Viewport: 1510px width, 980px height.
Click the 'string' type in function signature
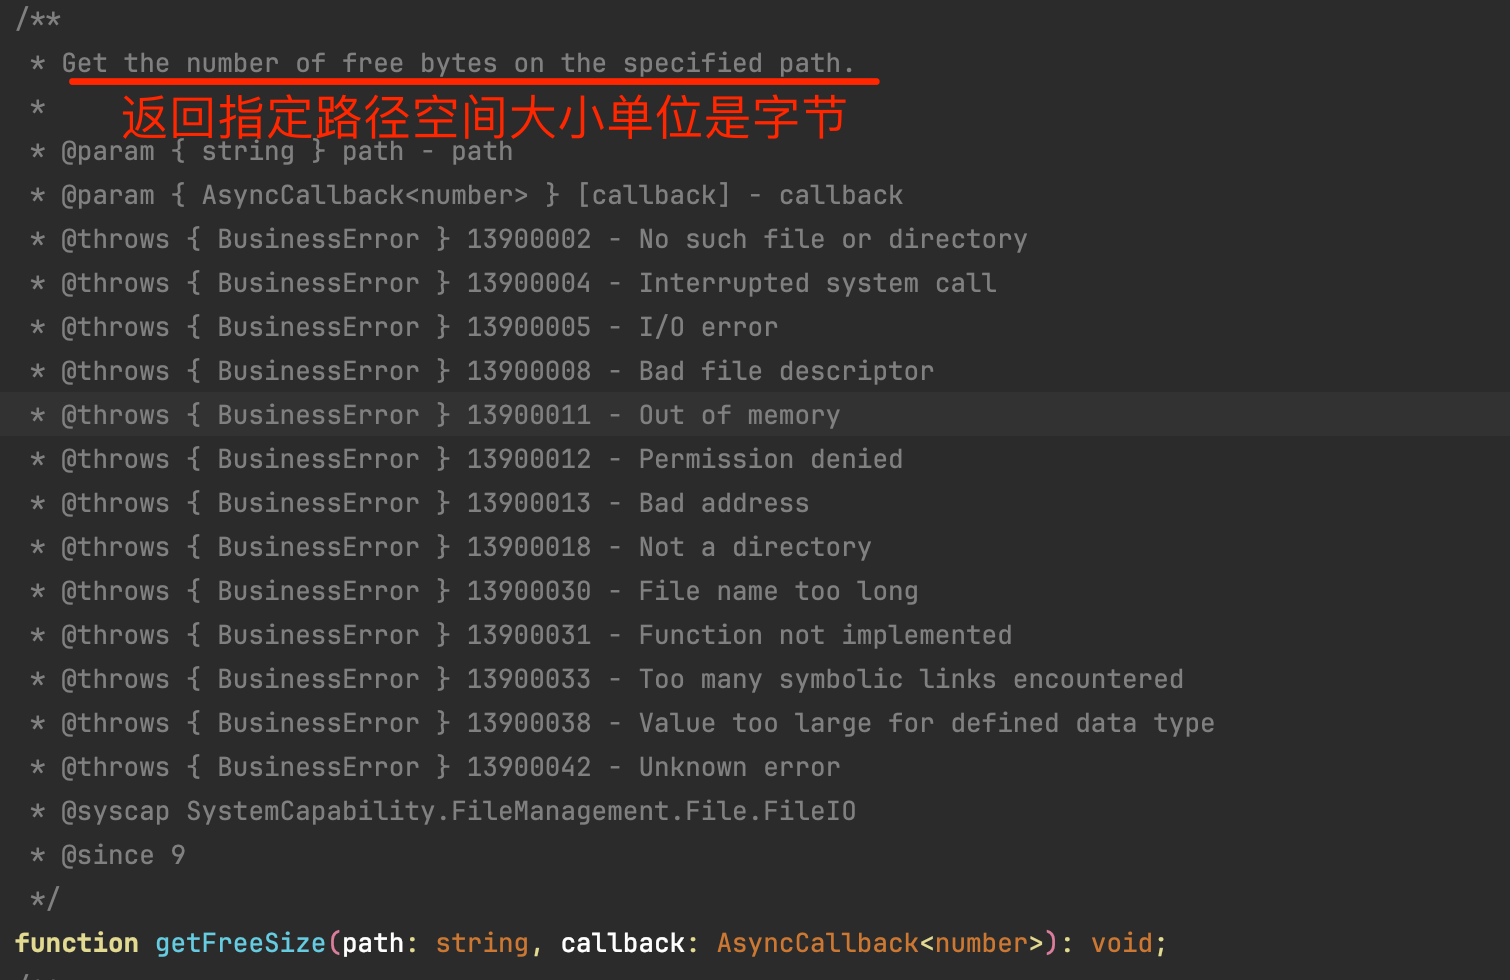coord(481,943)
